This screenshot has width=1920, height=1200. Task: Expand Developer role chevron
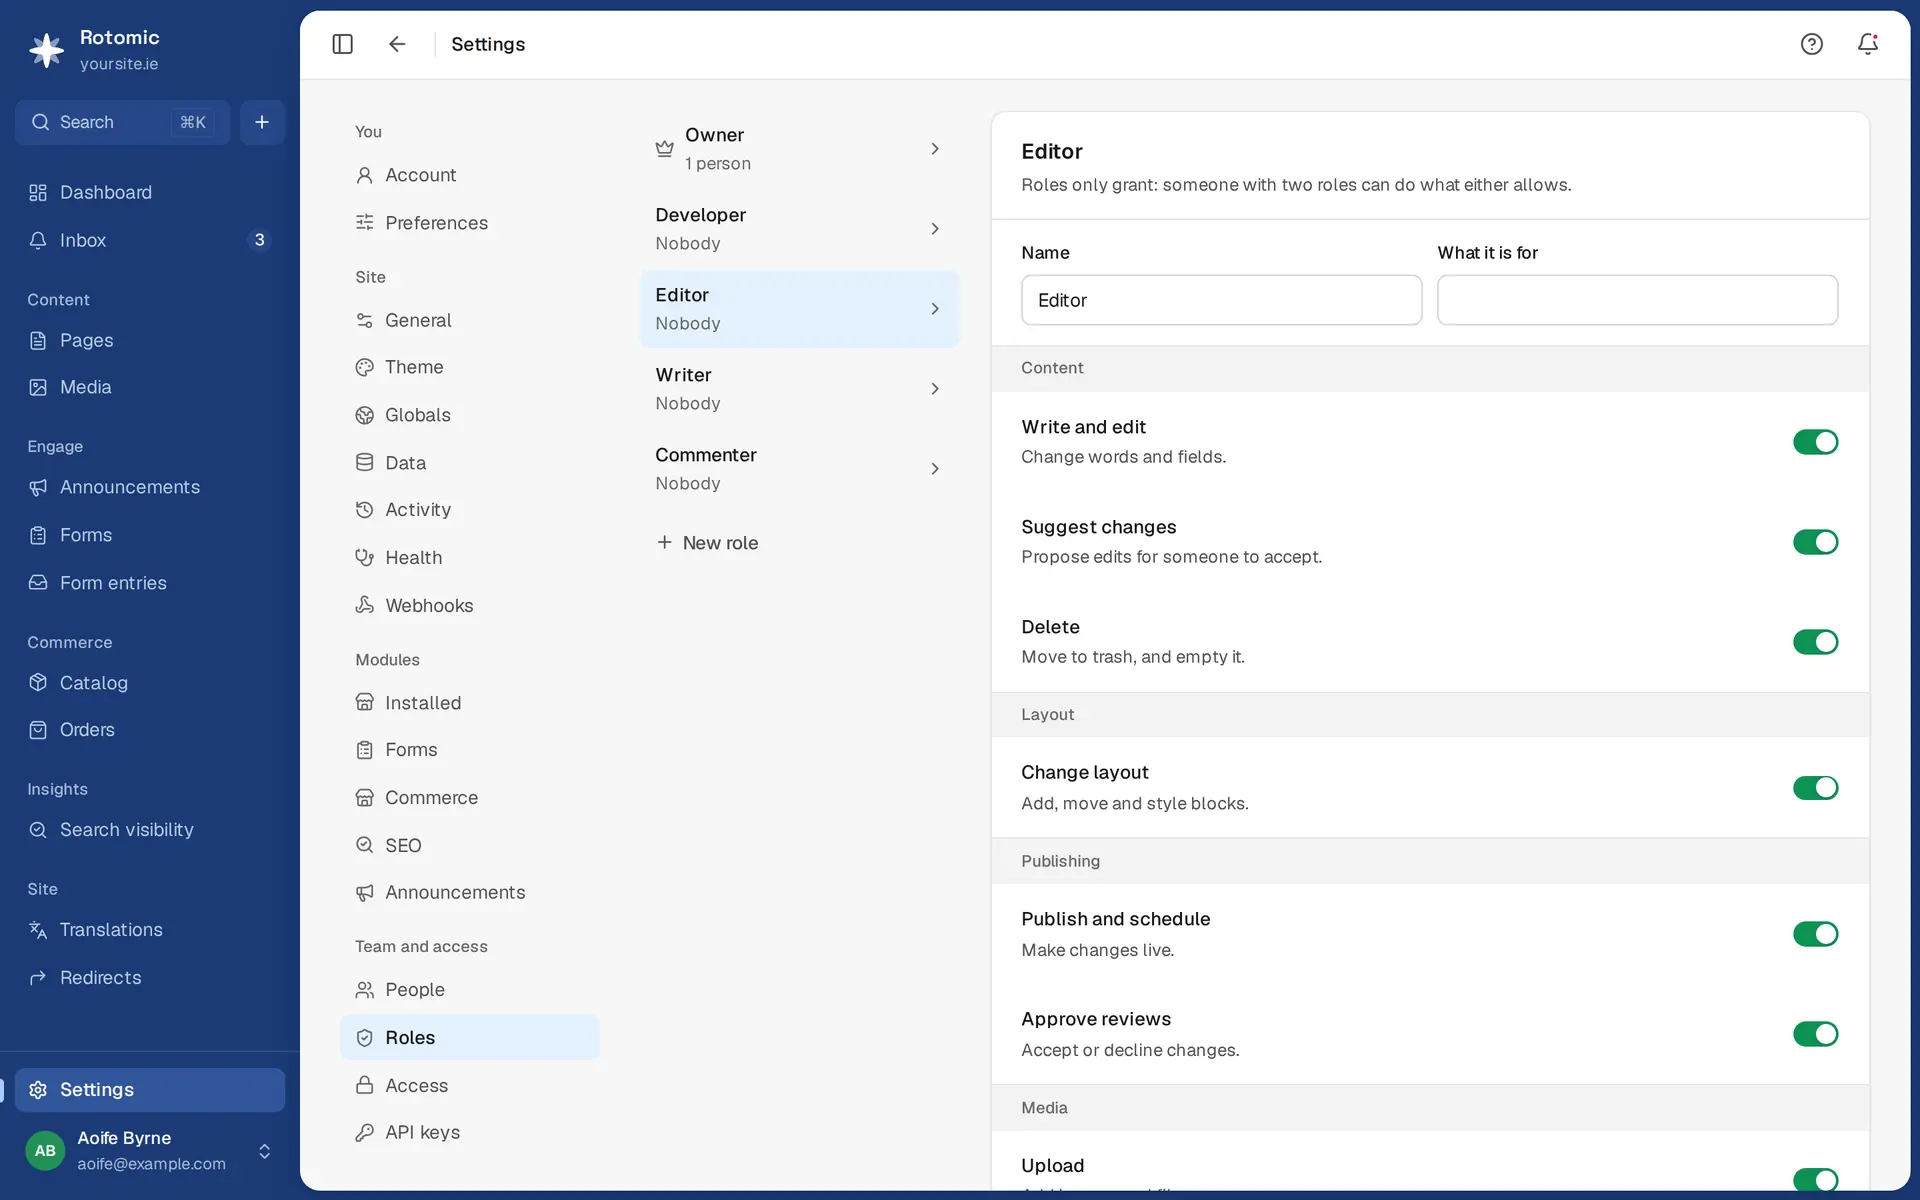(x=935, y=229)
